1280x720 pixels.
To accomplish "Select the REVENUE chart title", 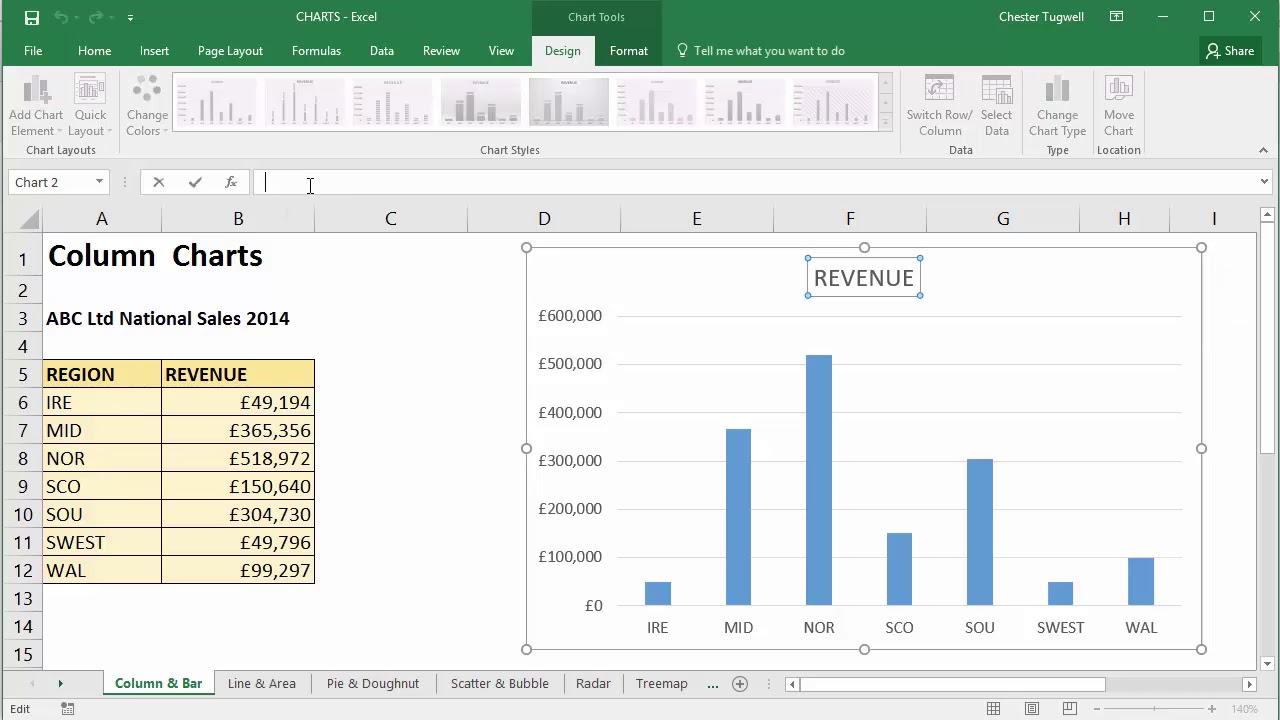I will pos(864,278).
